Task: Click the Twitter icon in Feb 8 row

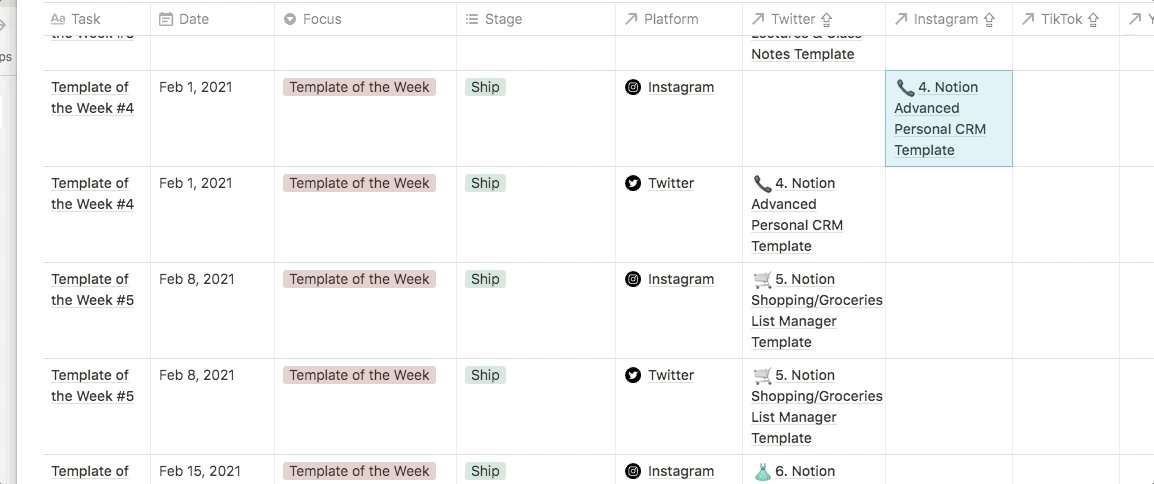Action: tap(633, 375)
